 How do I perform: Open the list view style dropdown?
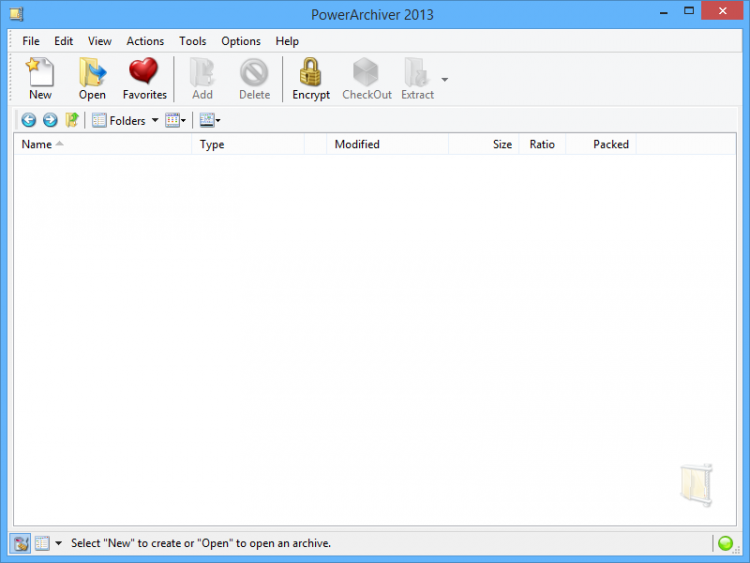176,120
